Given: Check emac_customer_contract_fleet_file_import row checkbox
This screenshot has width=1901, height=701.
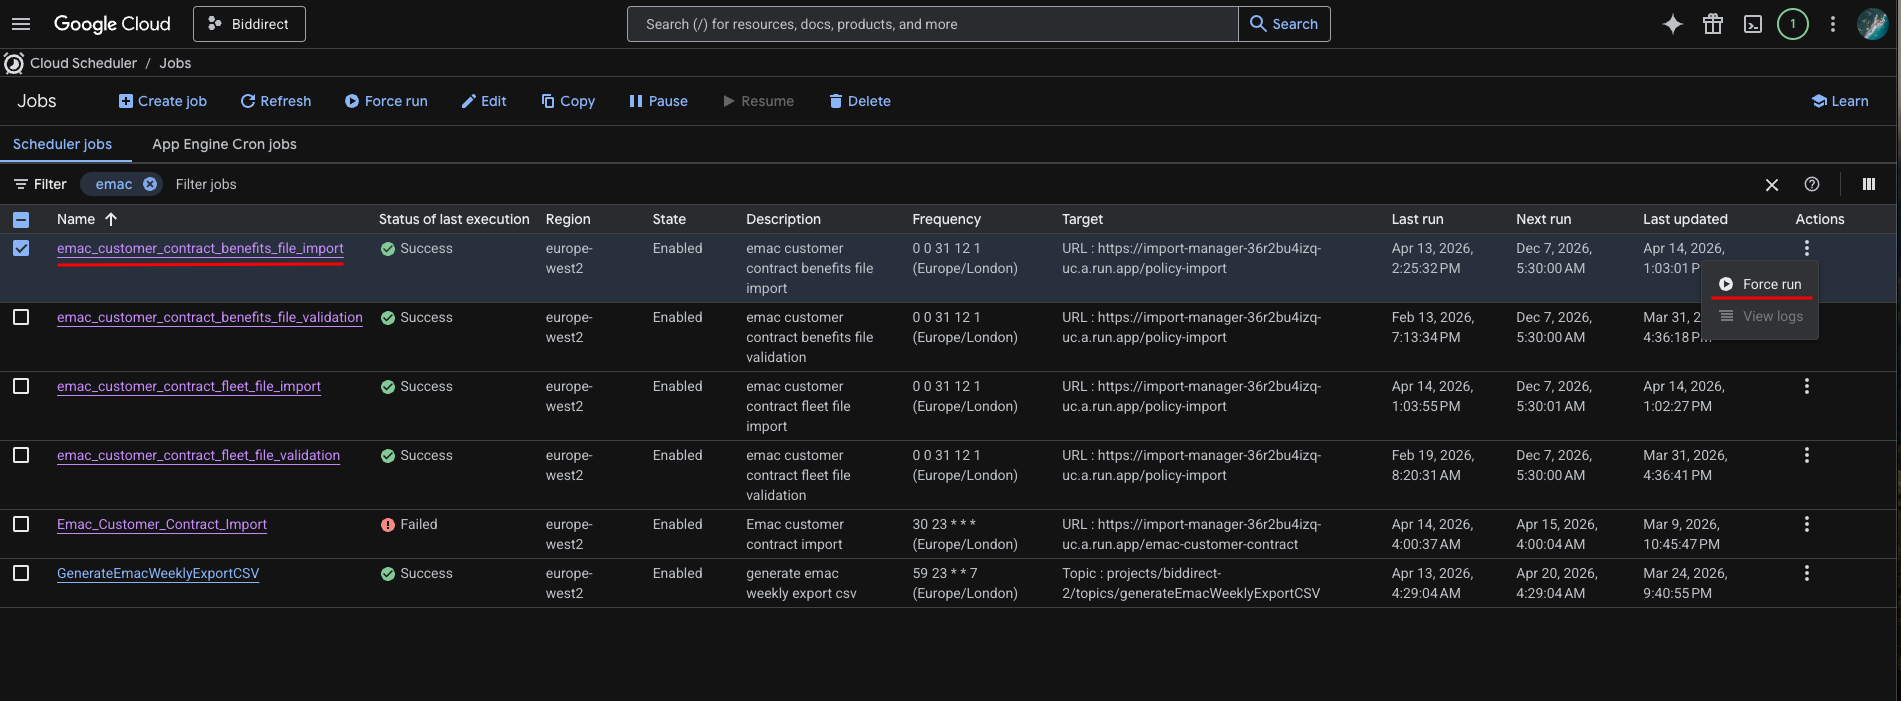Looking at the screenshot, I should tap(21, 386).
